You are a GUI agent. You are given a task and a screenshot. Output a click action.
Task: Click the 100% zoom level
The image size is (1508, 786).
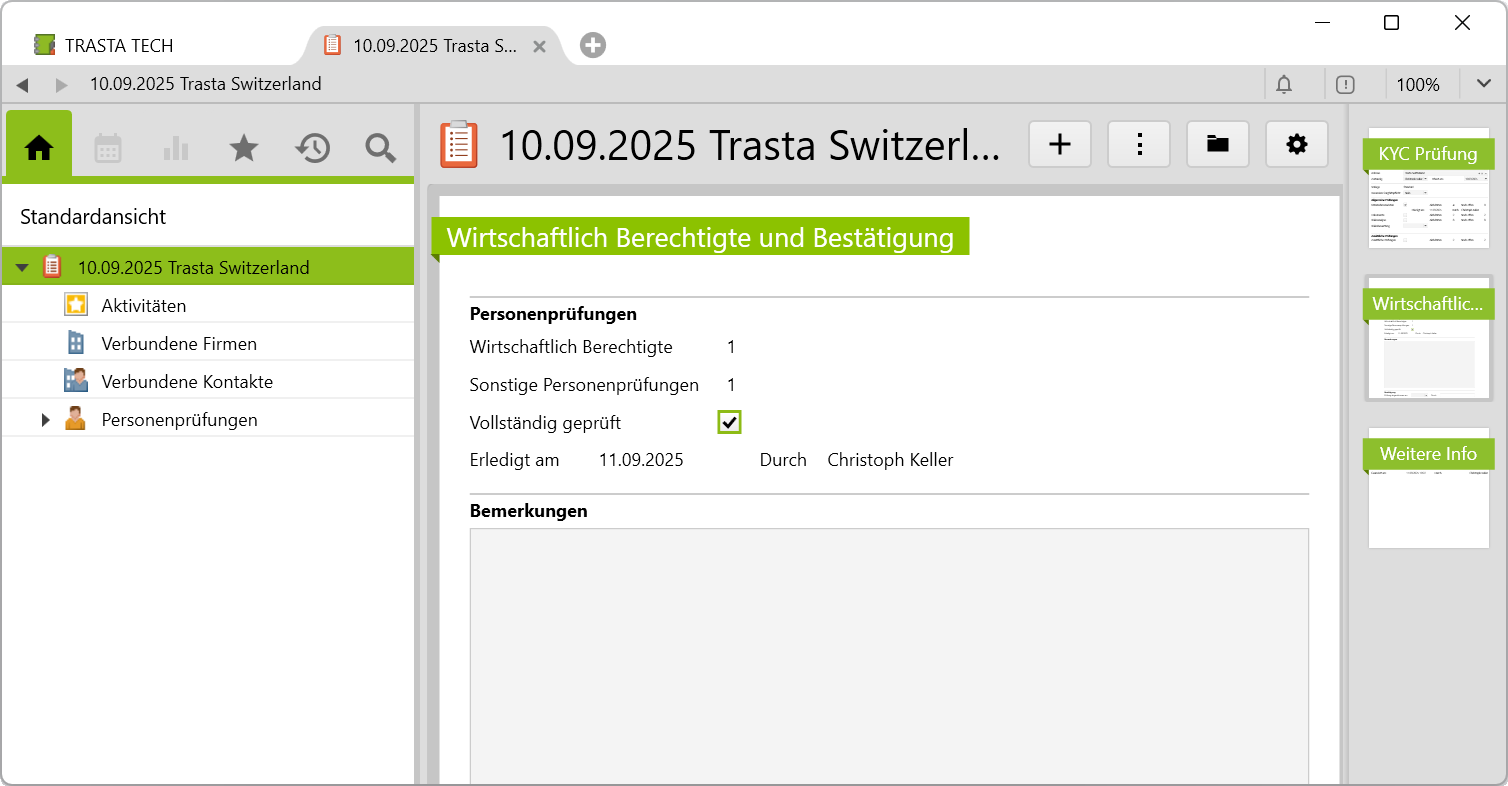click(x=1418, y=85)
